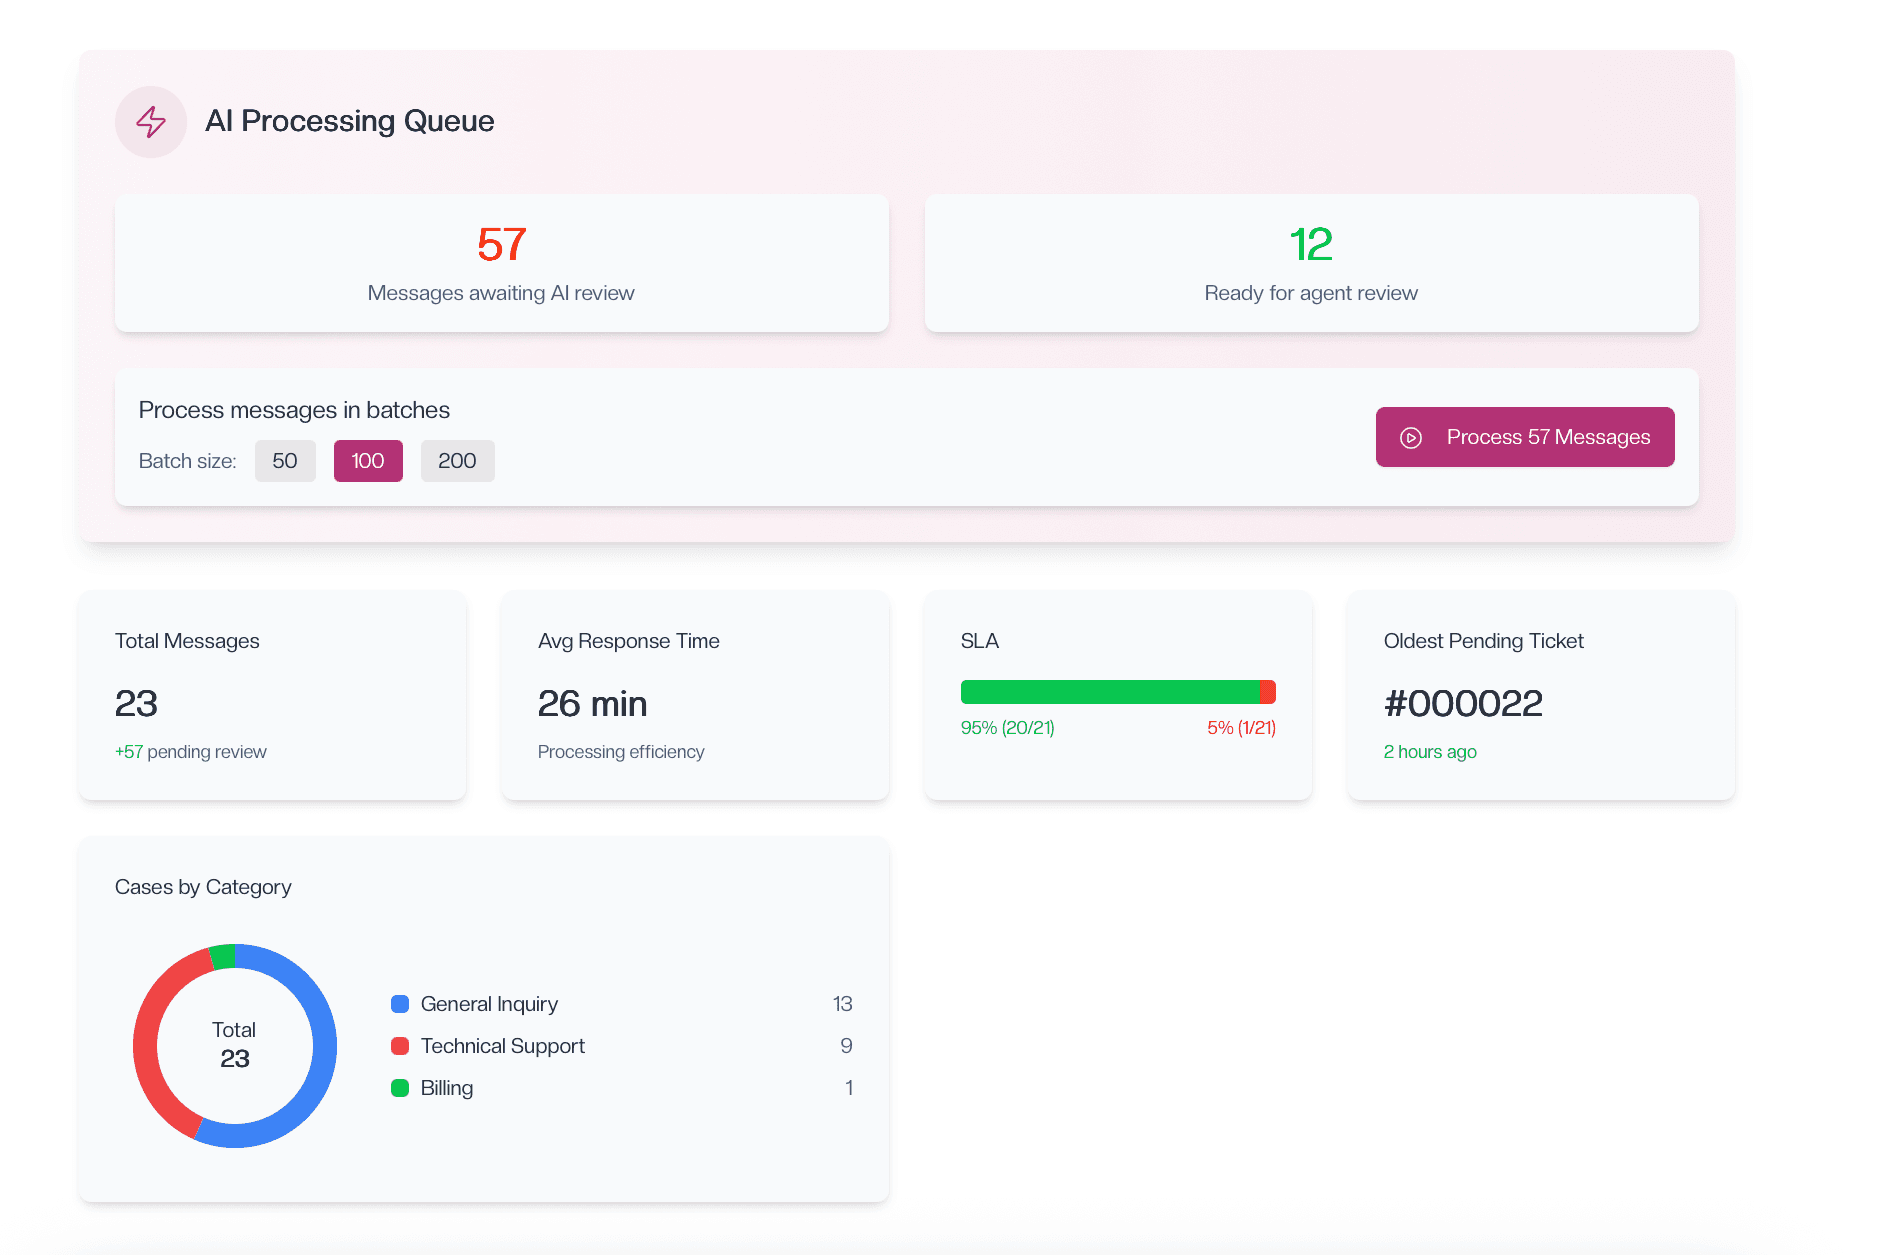This screenshot has height=1255, width=1882.
Task: Click the SLA progress bar
Action: [1117, 690]
